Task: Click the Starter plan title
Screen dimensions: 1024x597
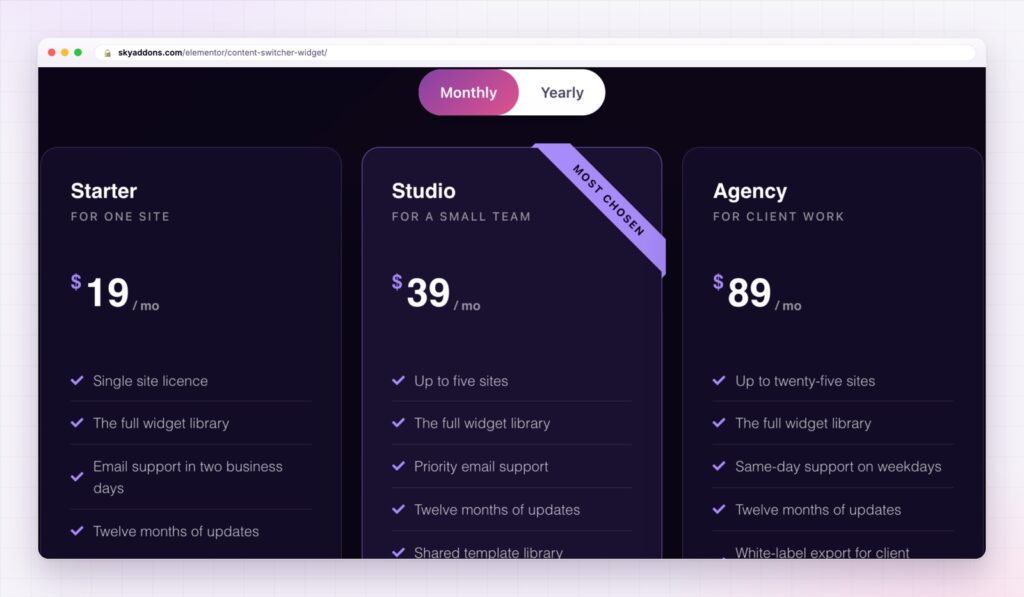Action: [104, 191]
